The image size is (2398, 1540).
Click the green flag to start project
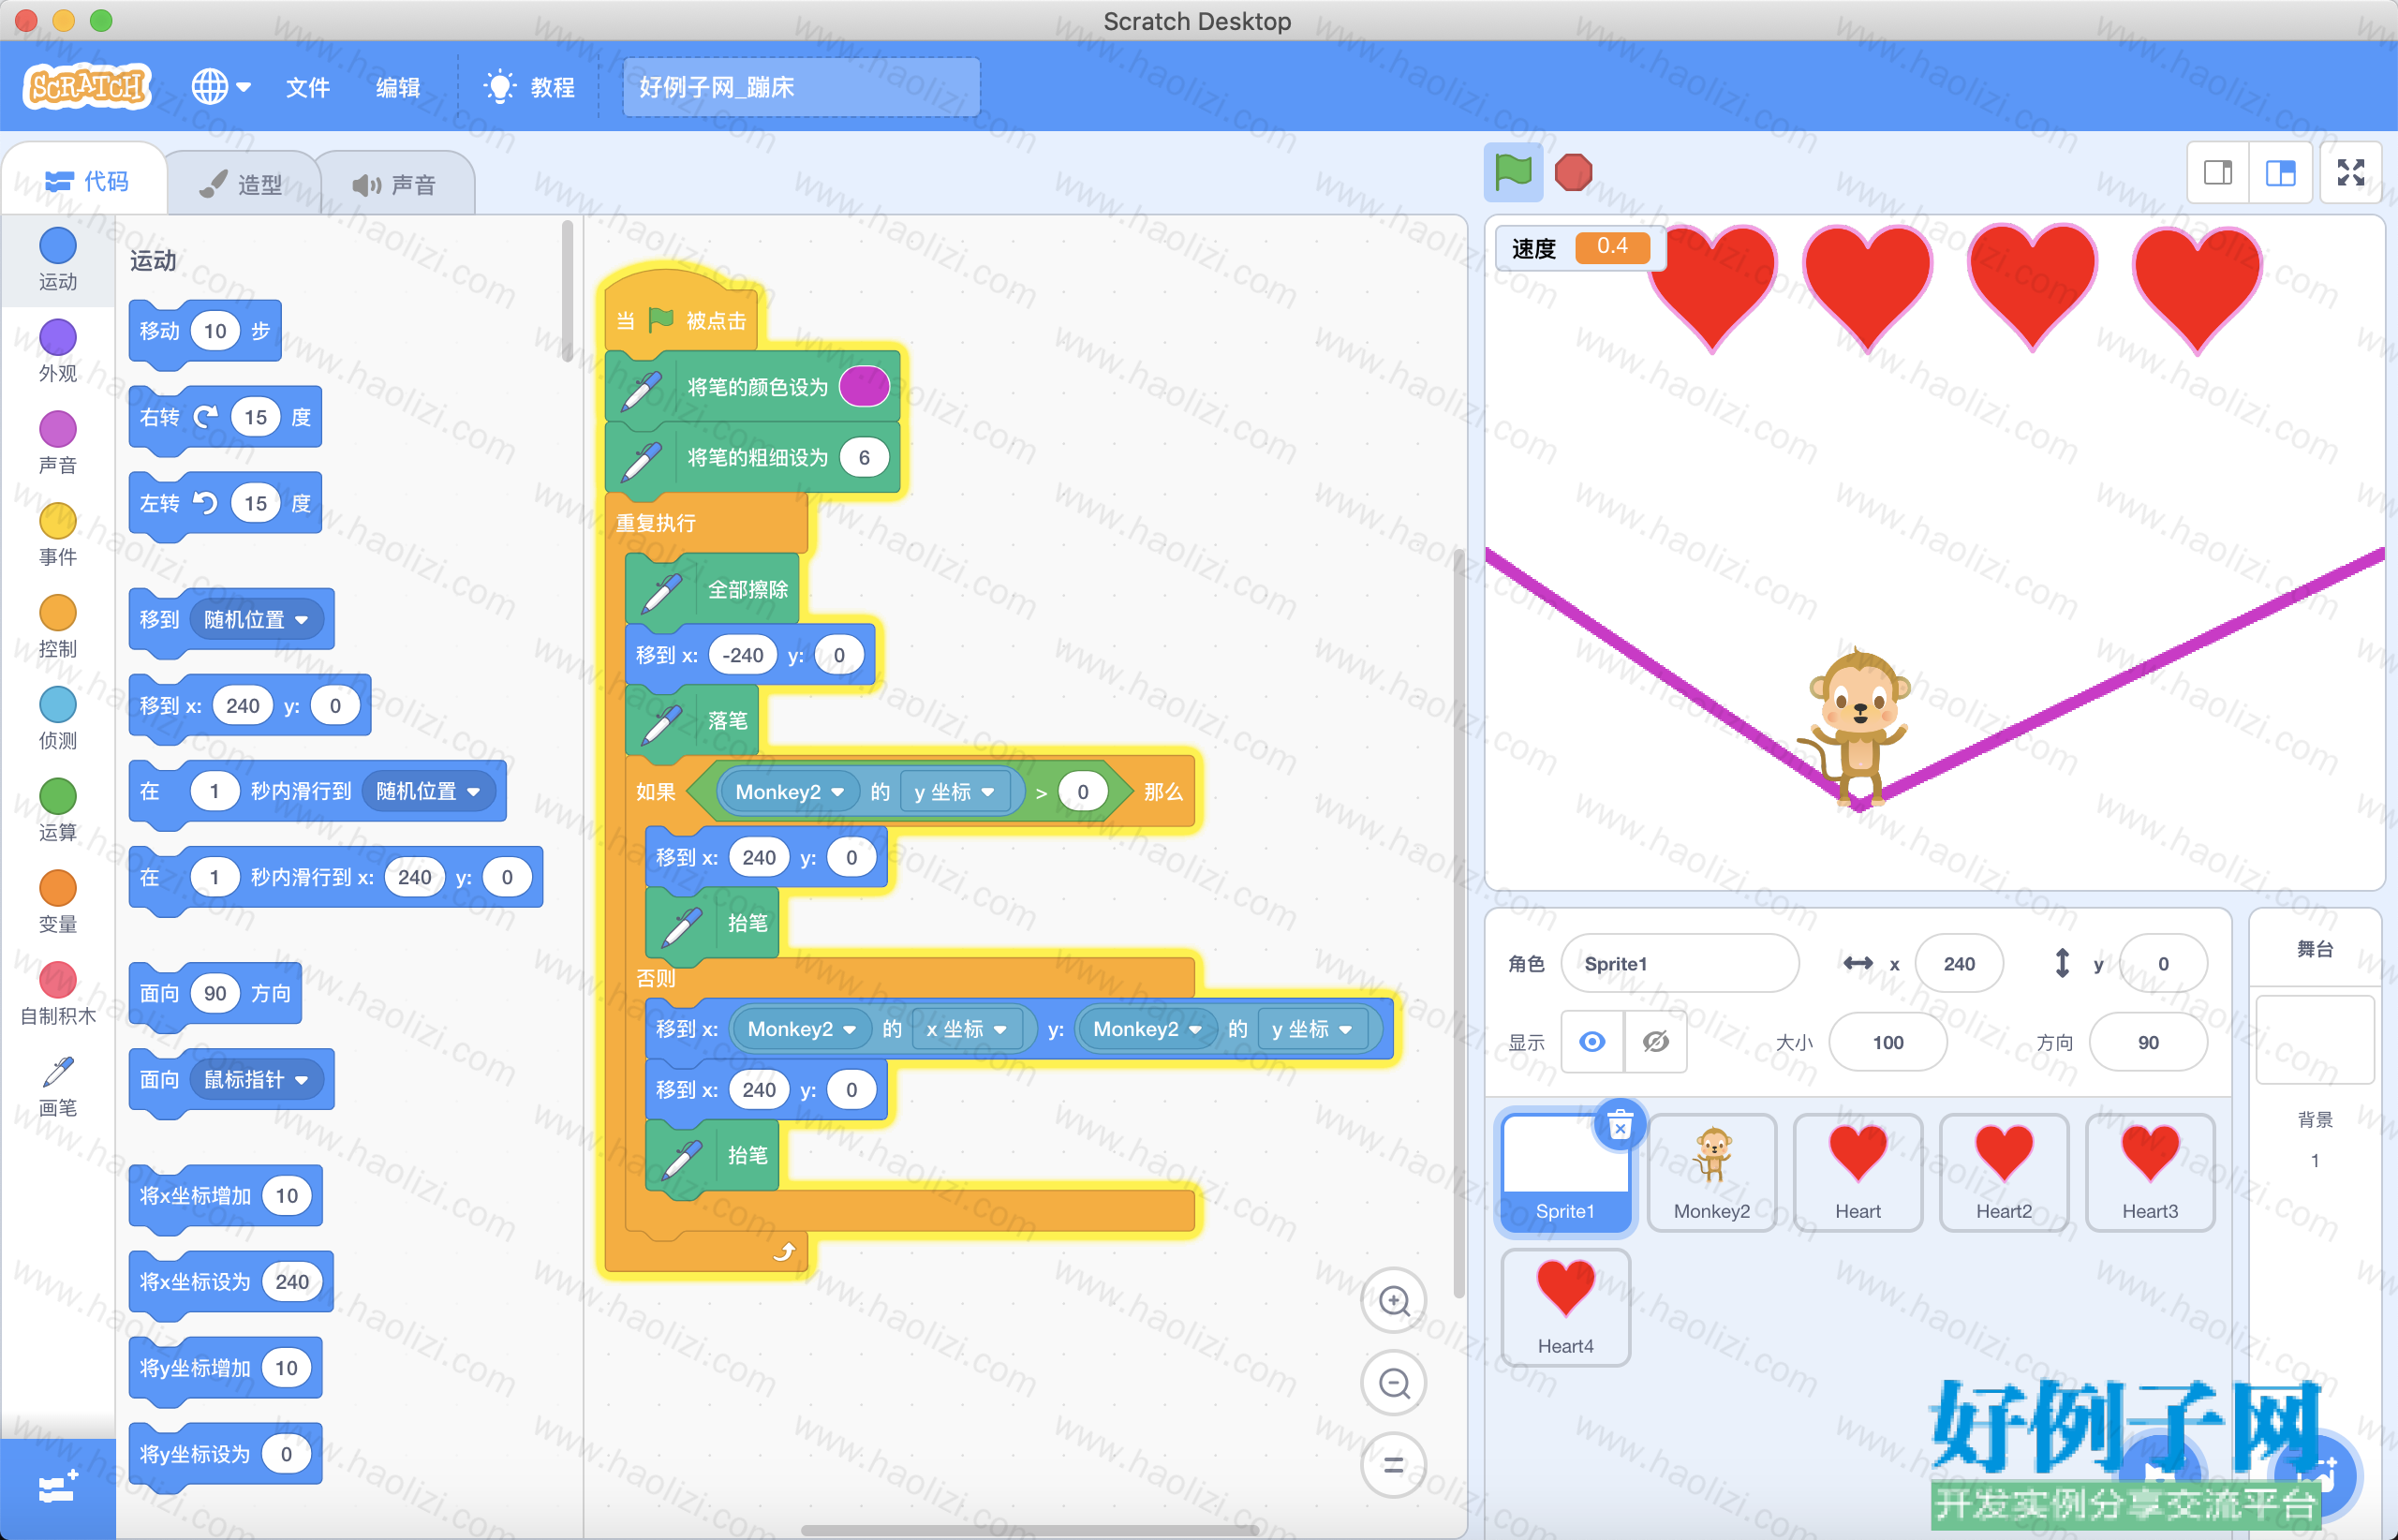coord(1513,172)
